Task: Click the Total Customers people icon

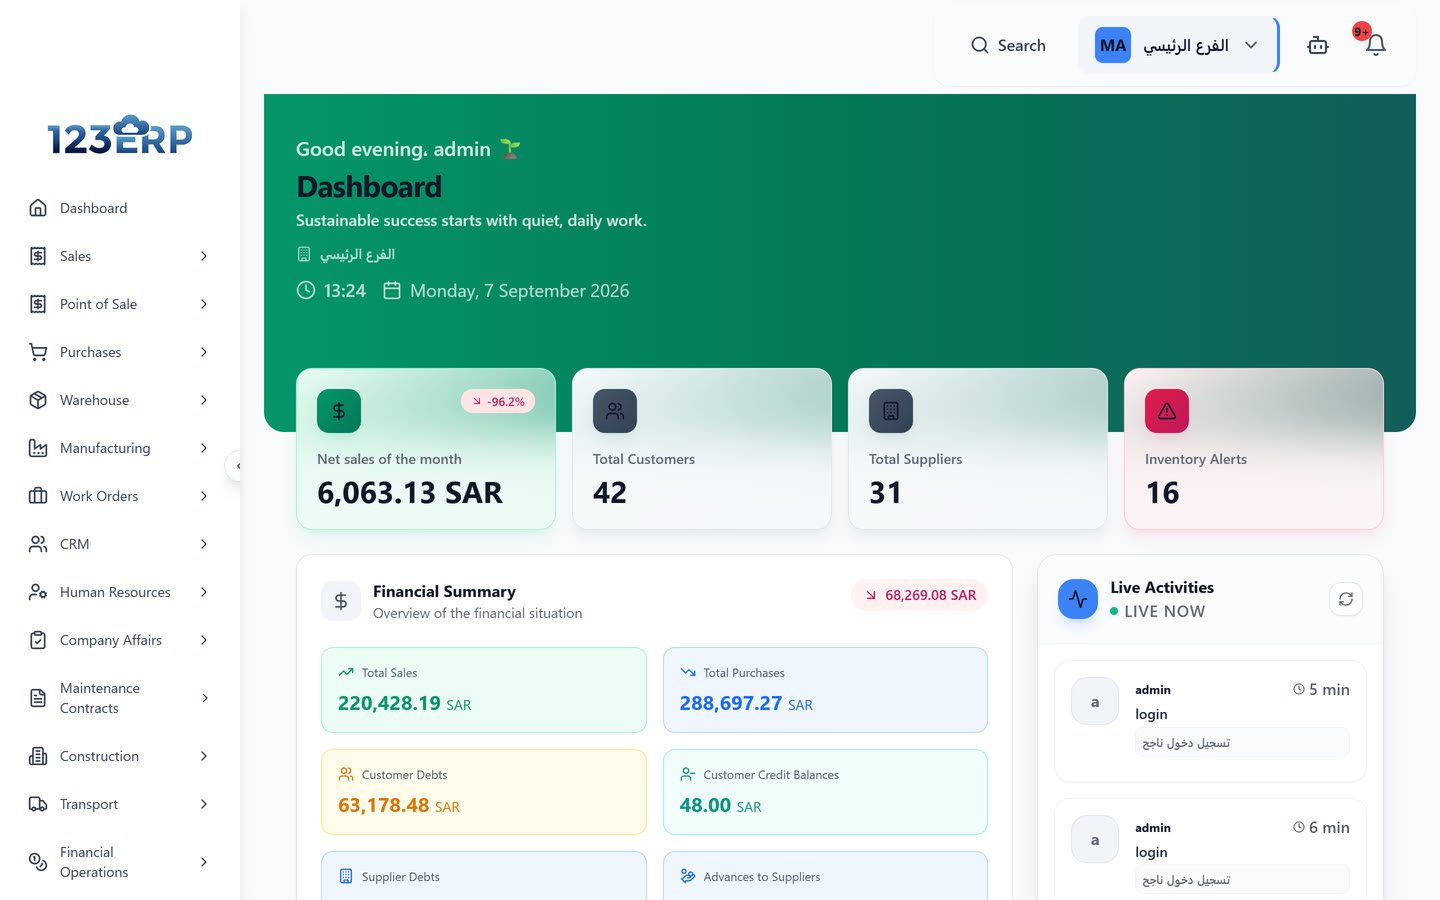Action: click(615, 411)
